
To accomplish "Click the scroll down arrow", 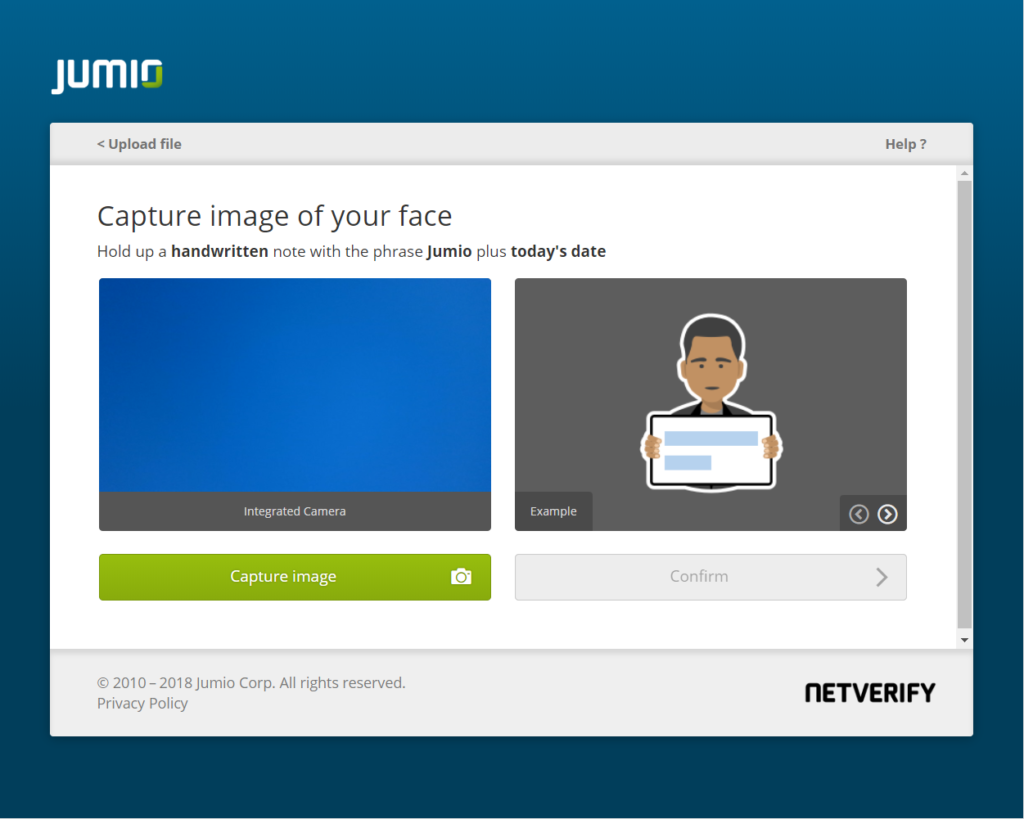I will coord(964,640).
